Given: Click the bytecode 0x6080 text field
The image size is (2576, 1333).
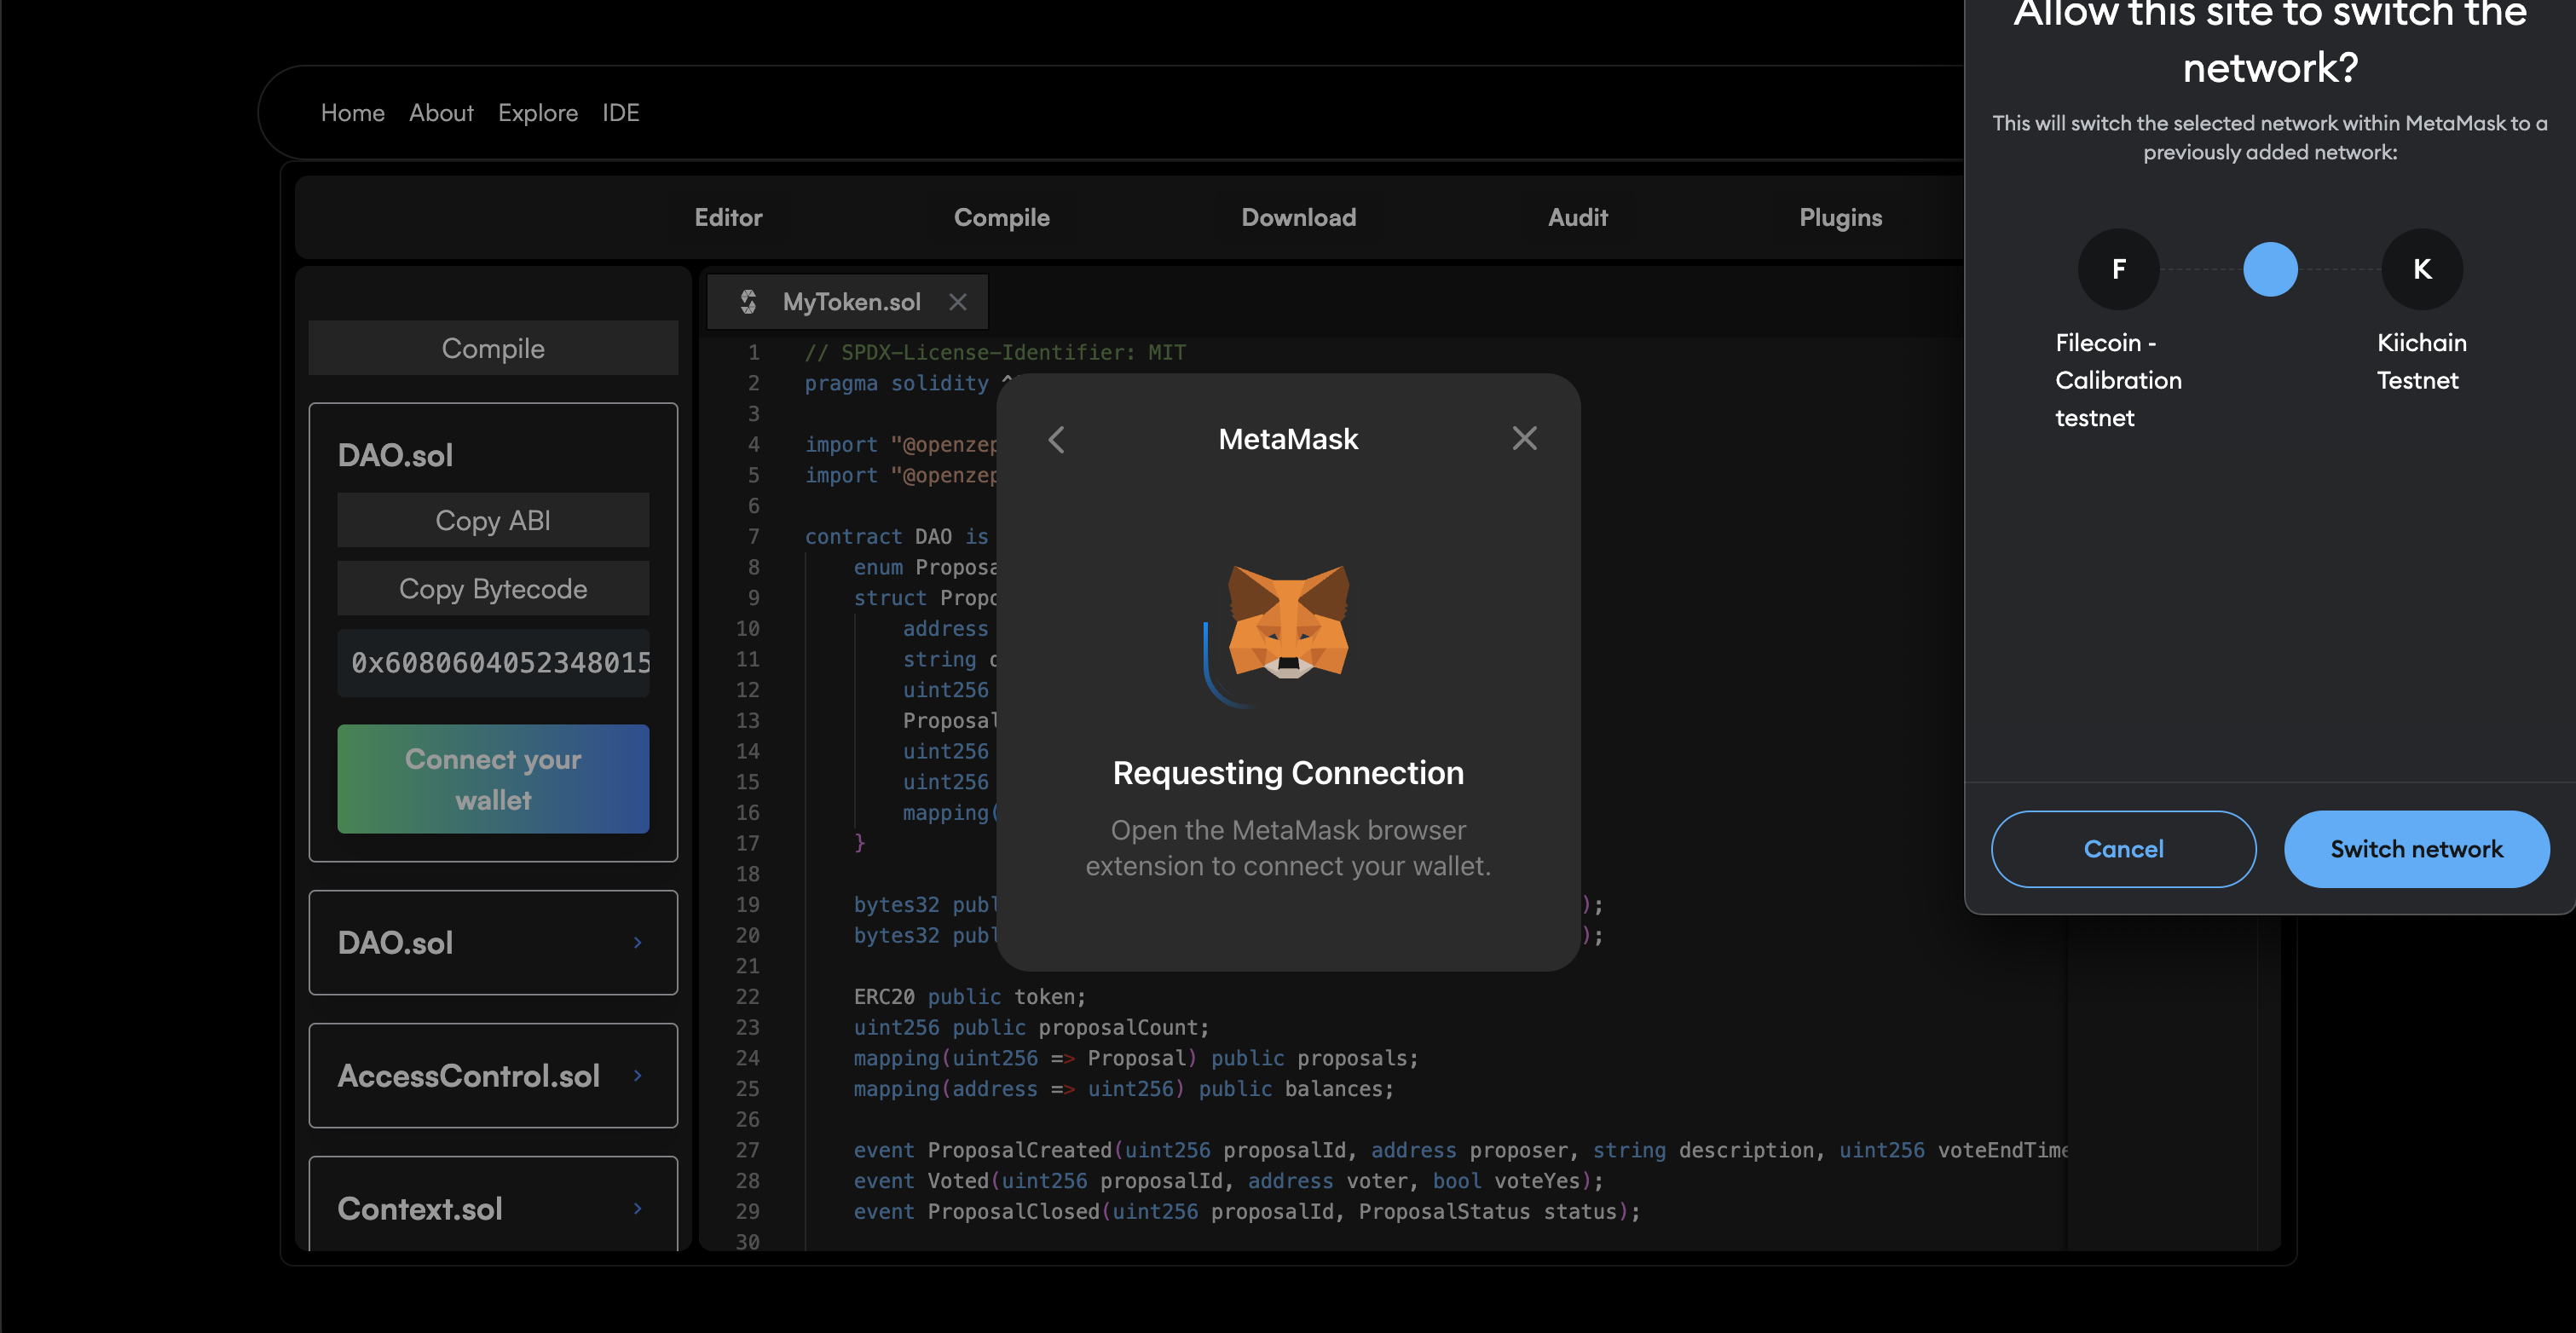Looking at the screenshot, I should tap(493, 663).
